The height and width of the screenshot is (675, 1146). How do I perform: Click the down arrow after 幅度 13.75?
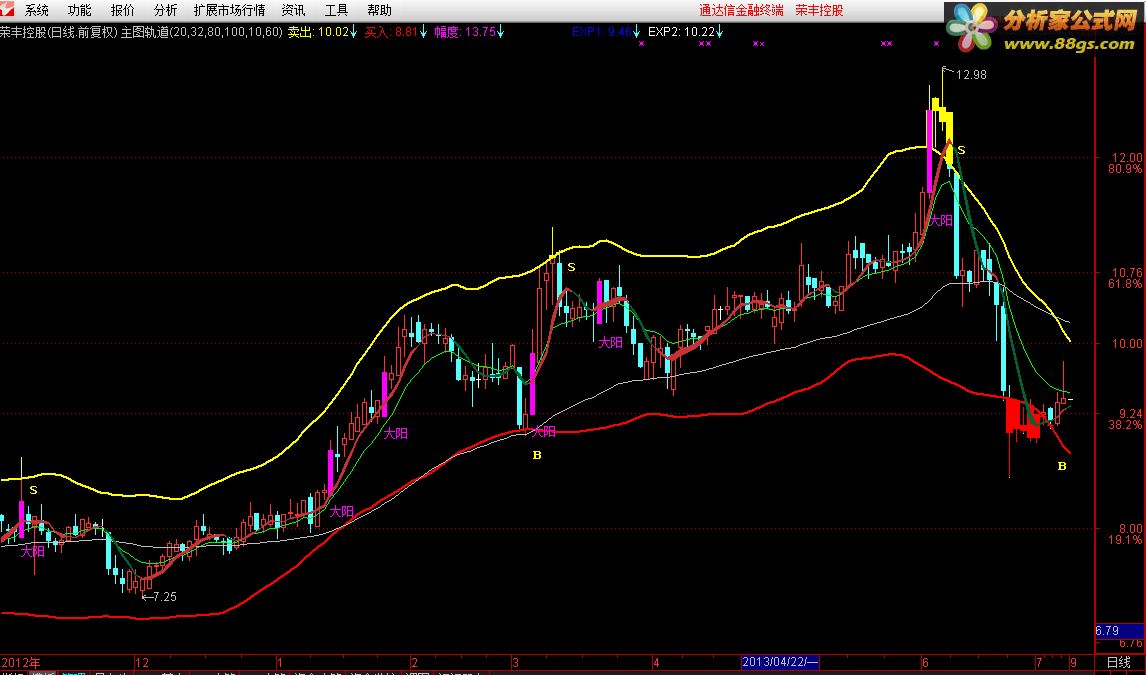[x=501, y=32]
